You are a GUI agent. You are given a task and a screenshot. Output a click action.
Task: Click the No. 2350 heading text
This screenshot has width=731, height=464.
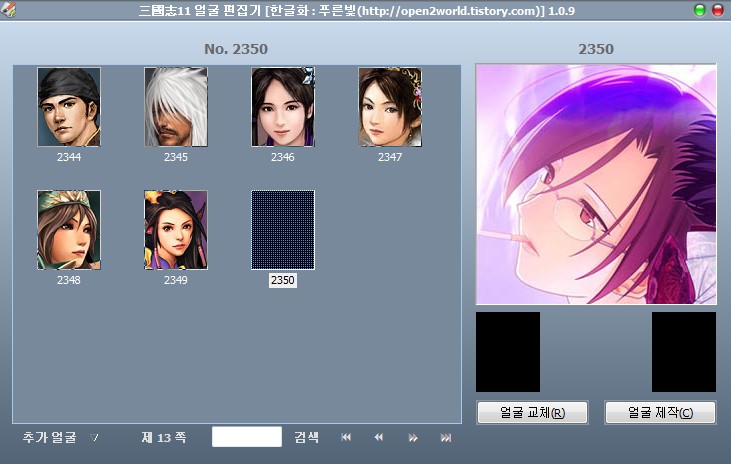[x=236, y=49]
